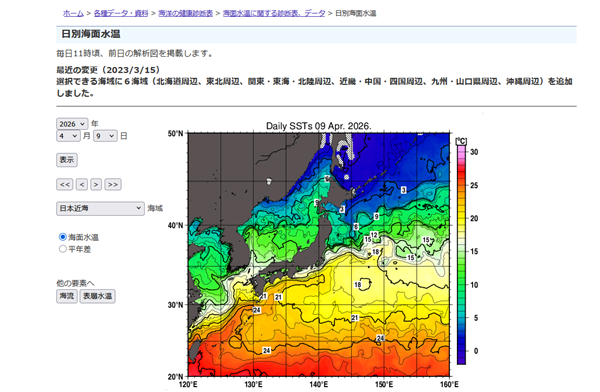Click the 140°E longitude axis label

tap(318, 384)
